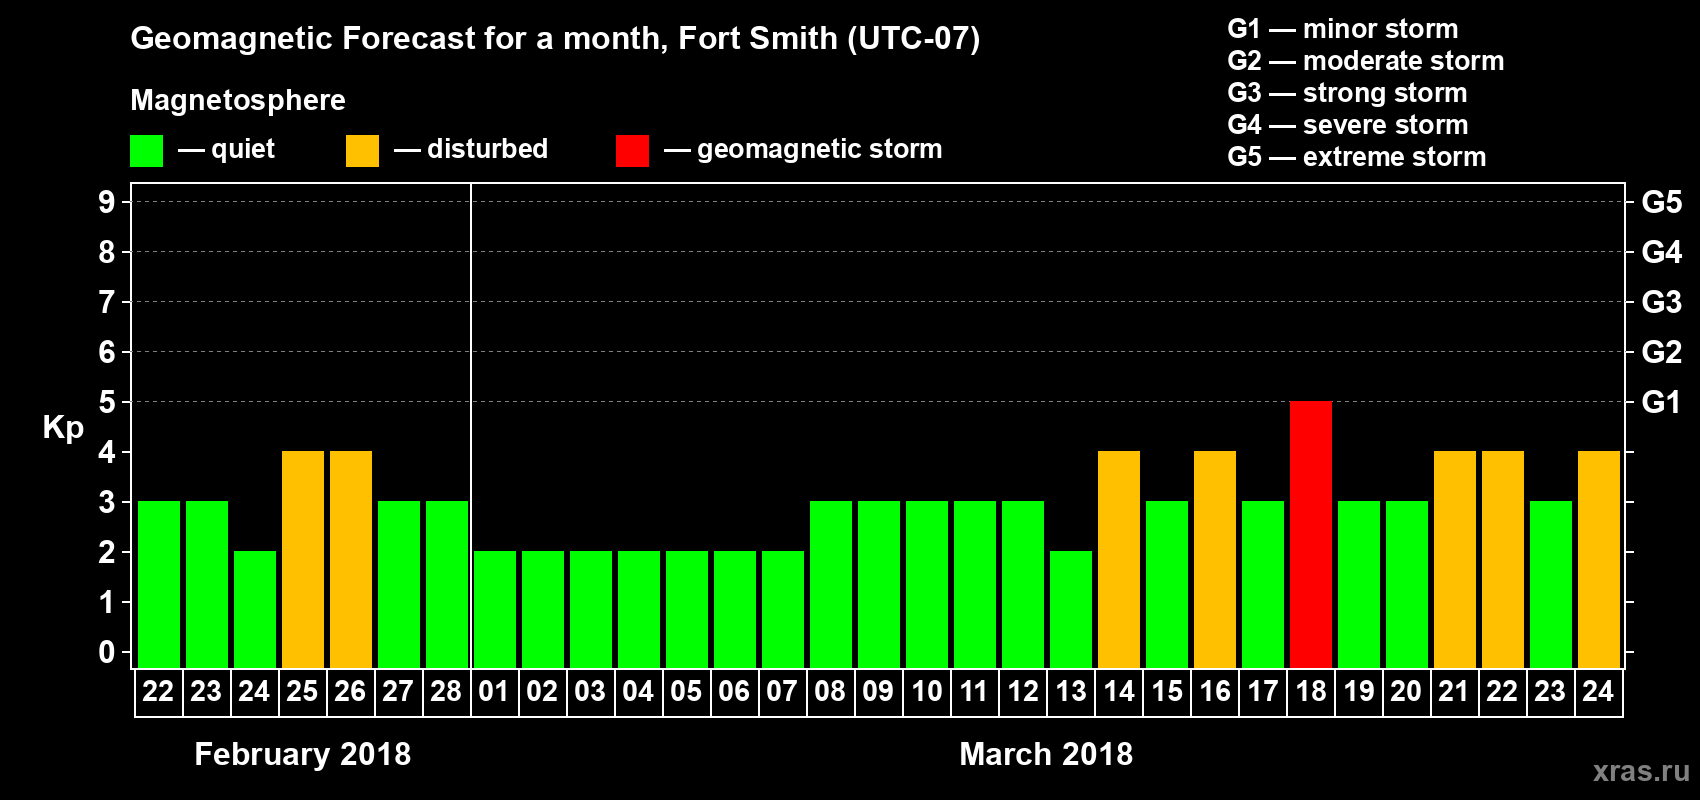This screenshot has width=1700, height=800.
Task: Click the green bar for March 01
Action: coord(494,609)
